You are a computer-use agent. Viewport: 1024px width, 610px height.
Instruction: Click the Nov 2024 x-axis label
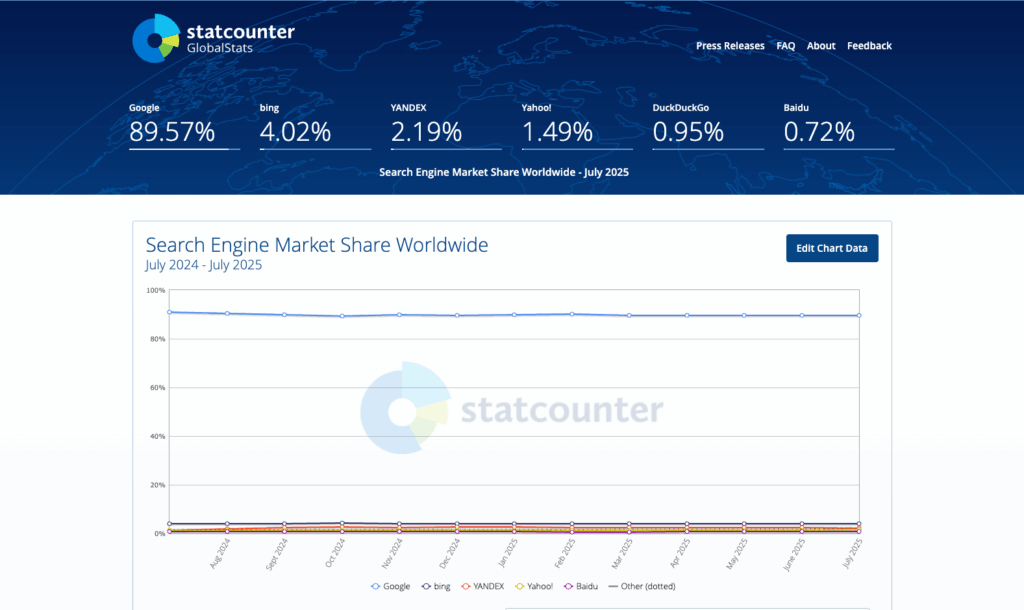392,554
